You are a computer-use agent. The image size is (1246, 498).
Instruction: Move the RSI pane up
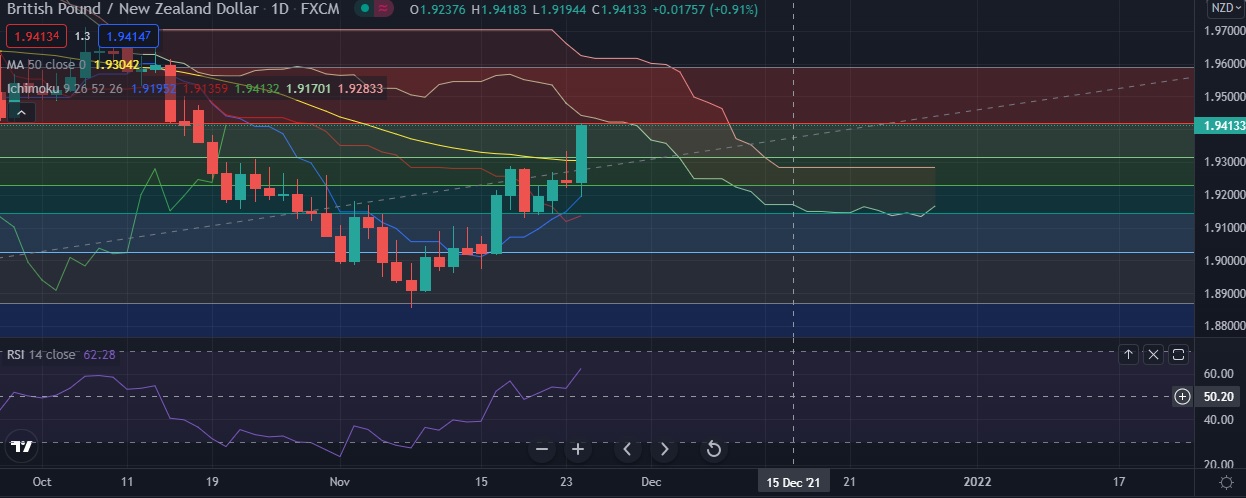pos(1128,354)
